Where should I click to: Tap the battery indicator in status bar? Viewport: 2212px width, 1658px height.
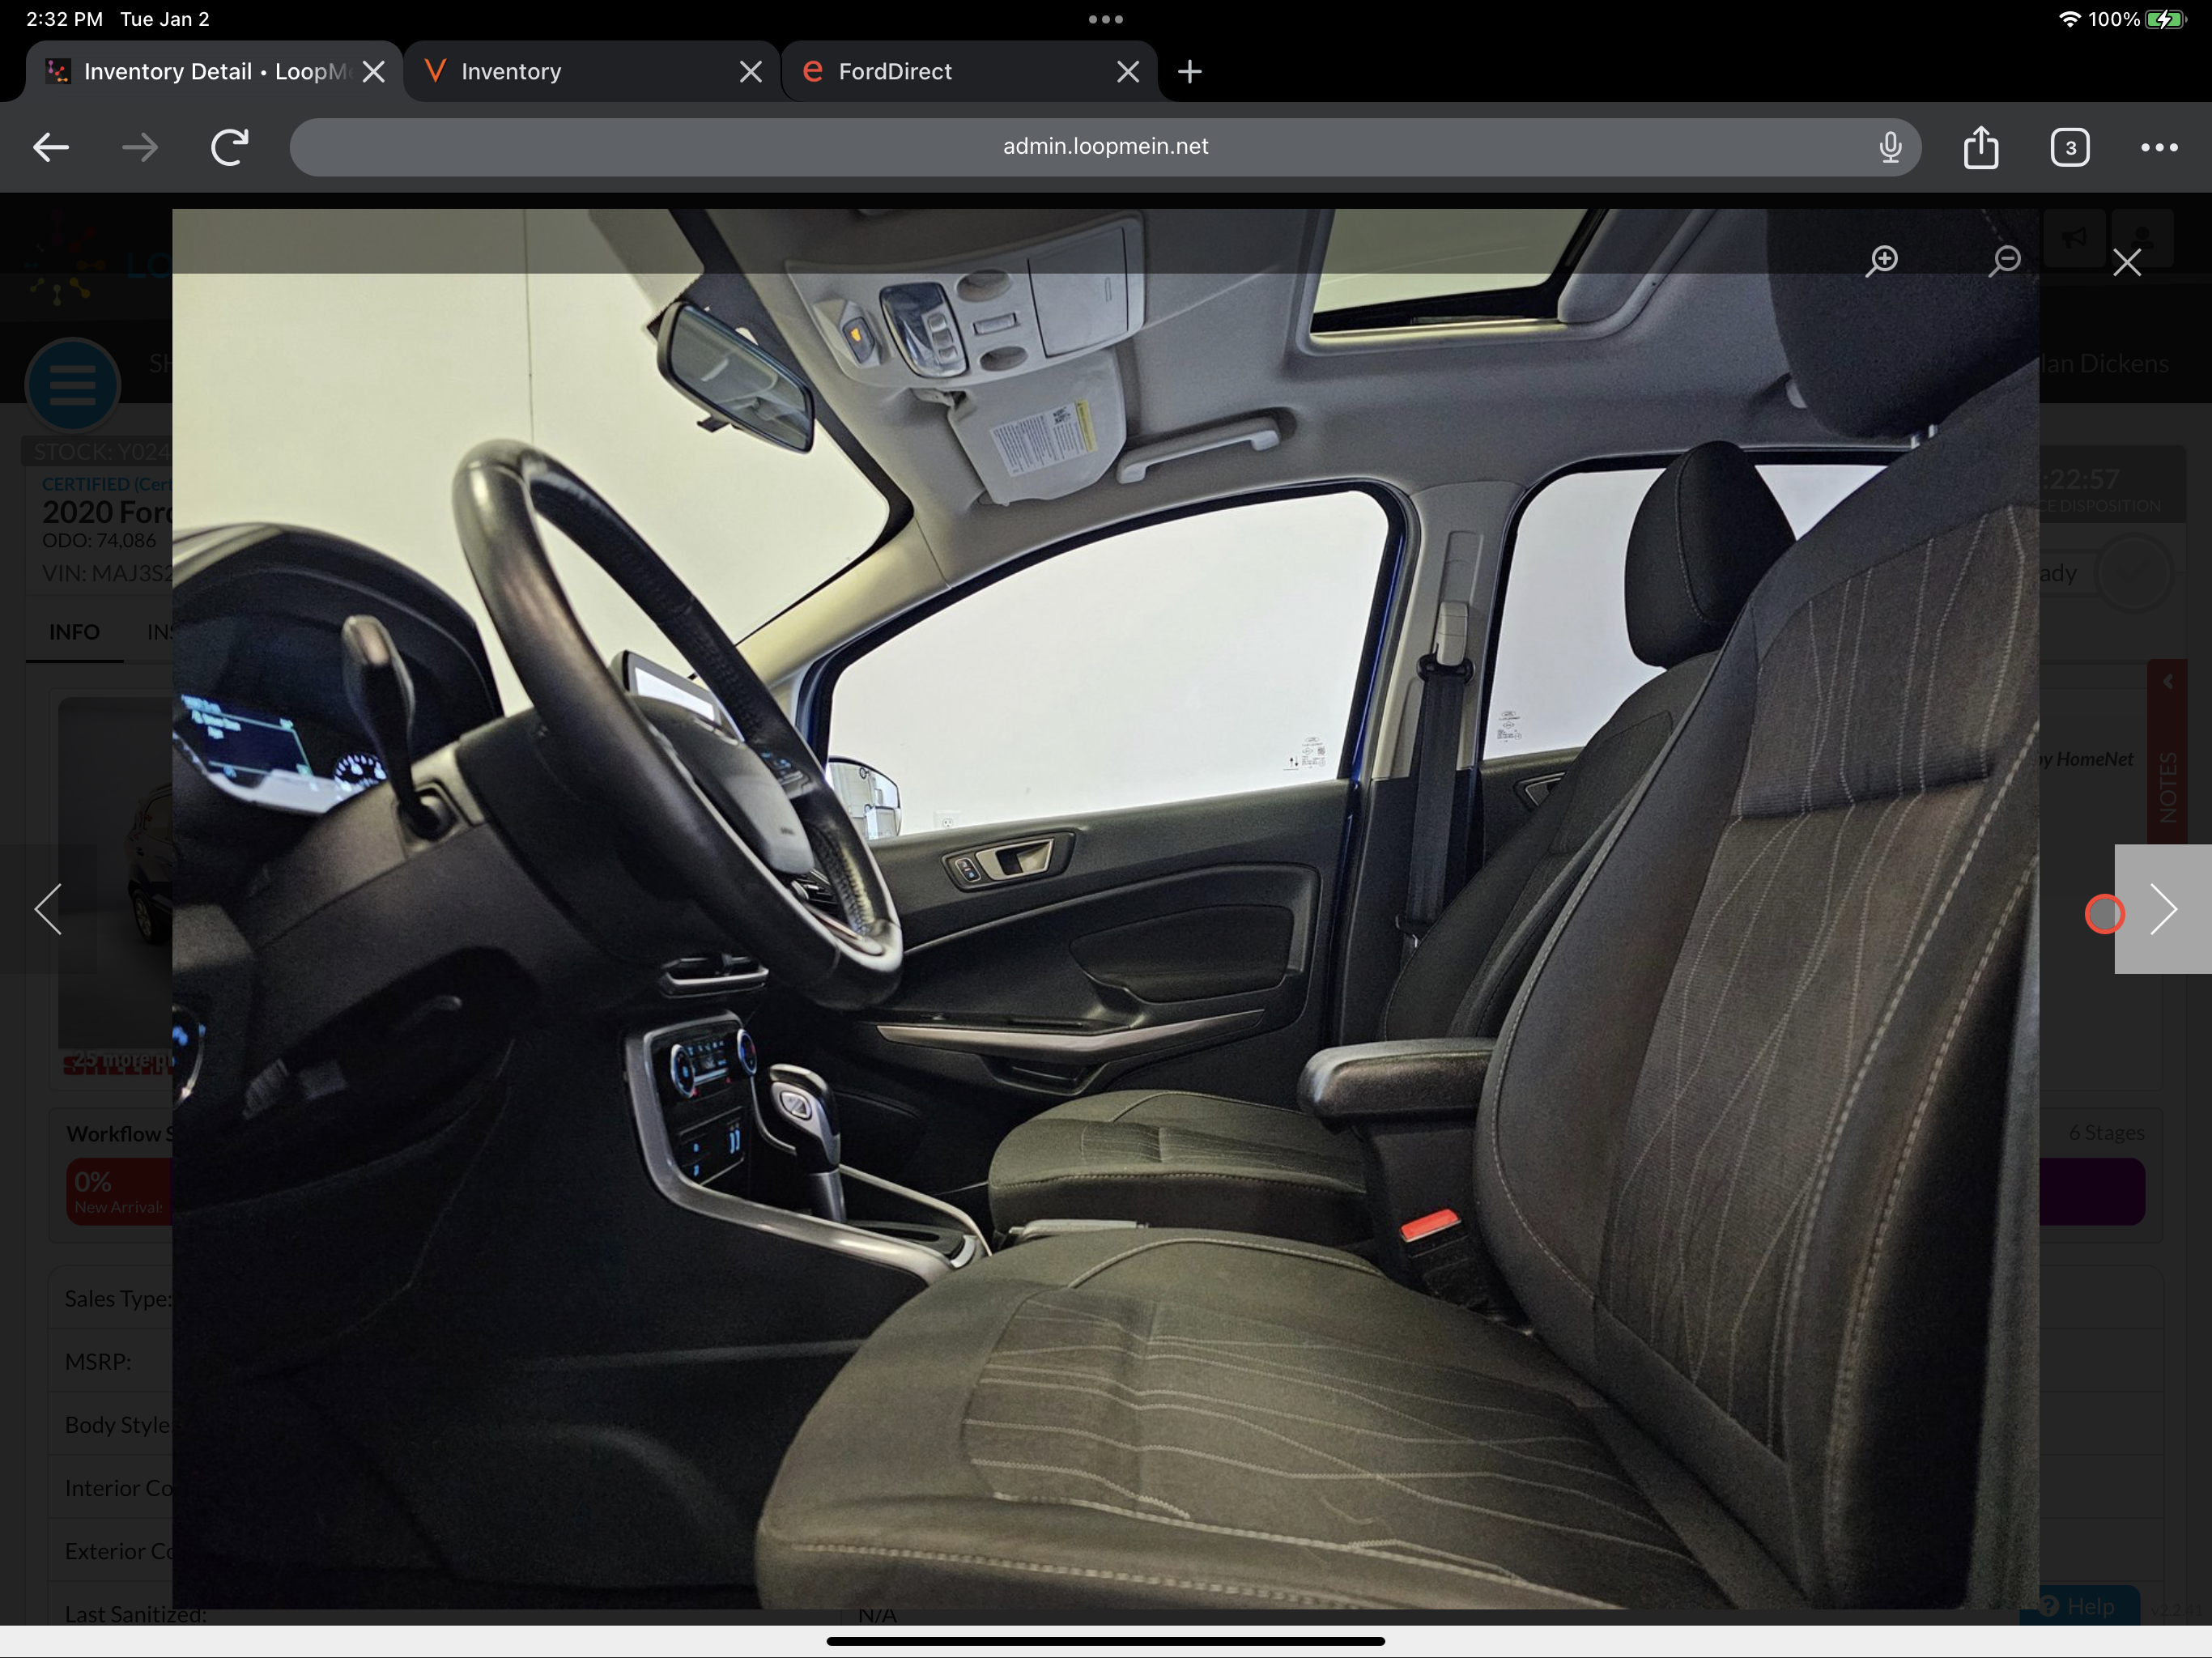(2164, 19)
